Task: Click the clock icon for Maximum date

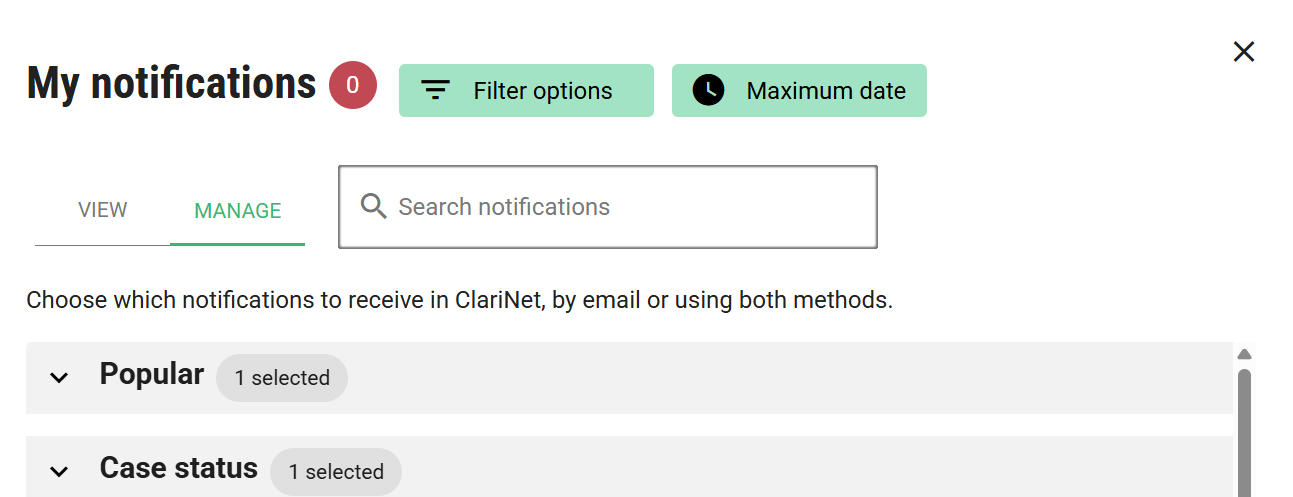Action: pos(708,91)
